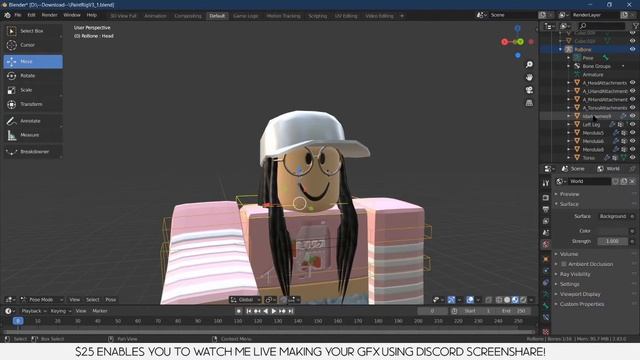The image size is (640, 360).
Task: Switch to the Scripting workspace tab
Action: tap(318, 16)
